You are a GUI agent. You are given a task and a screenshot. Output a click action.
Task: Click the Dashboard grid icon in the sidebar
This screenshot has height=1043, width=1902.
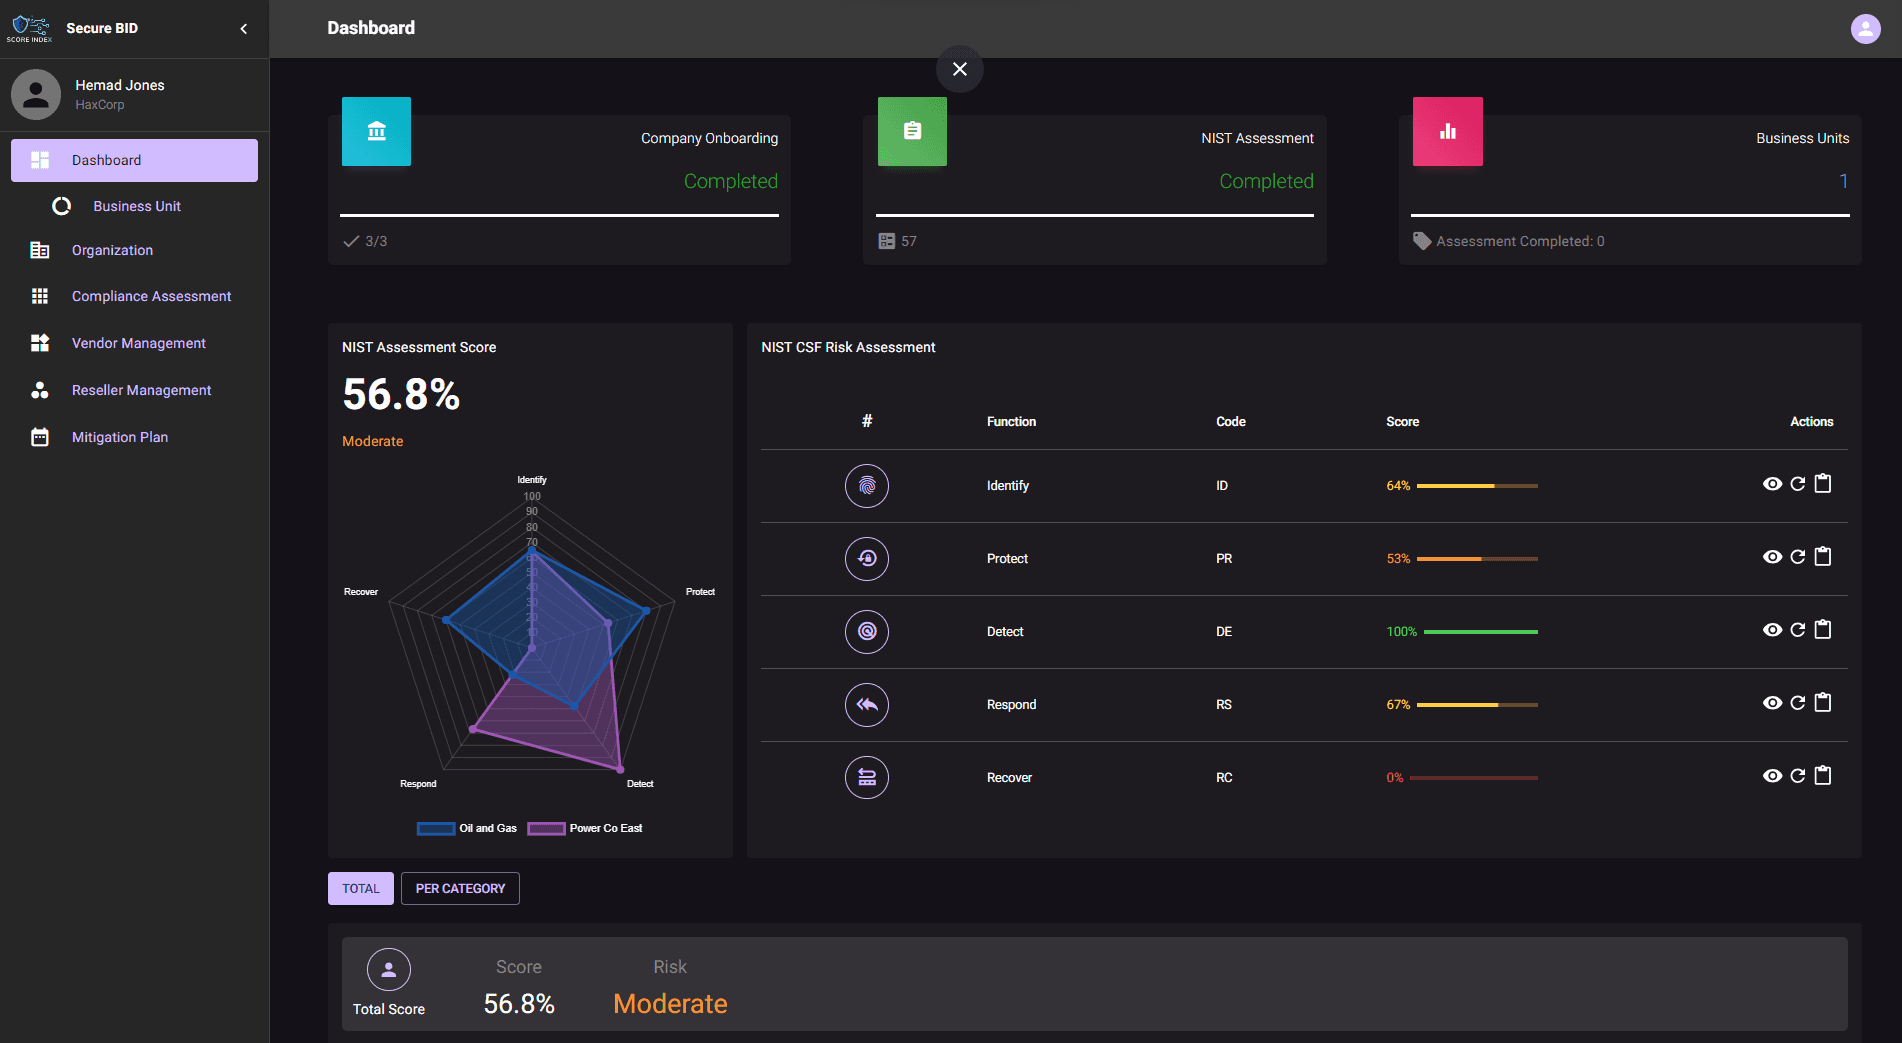[x=40, y=160]
